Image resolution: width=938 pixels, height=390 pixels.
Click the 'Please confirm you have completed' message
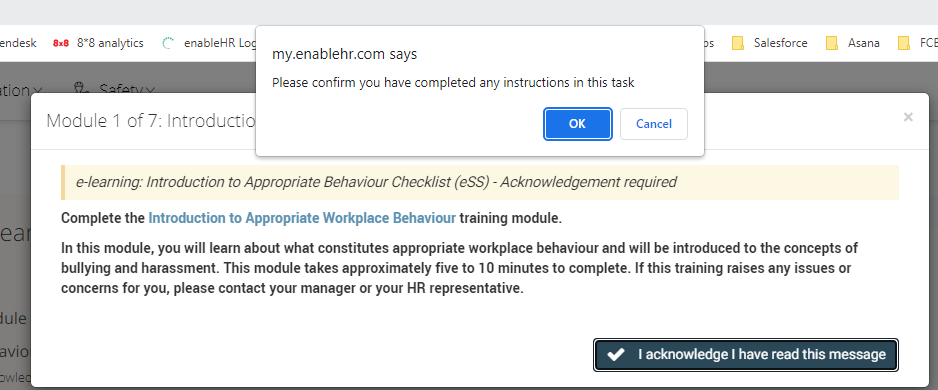click(x=453, y=83)
